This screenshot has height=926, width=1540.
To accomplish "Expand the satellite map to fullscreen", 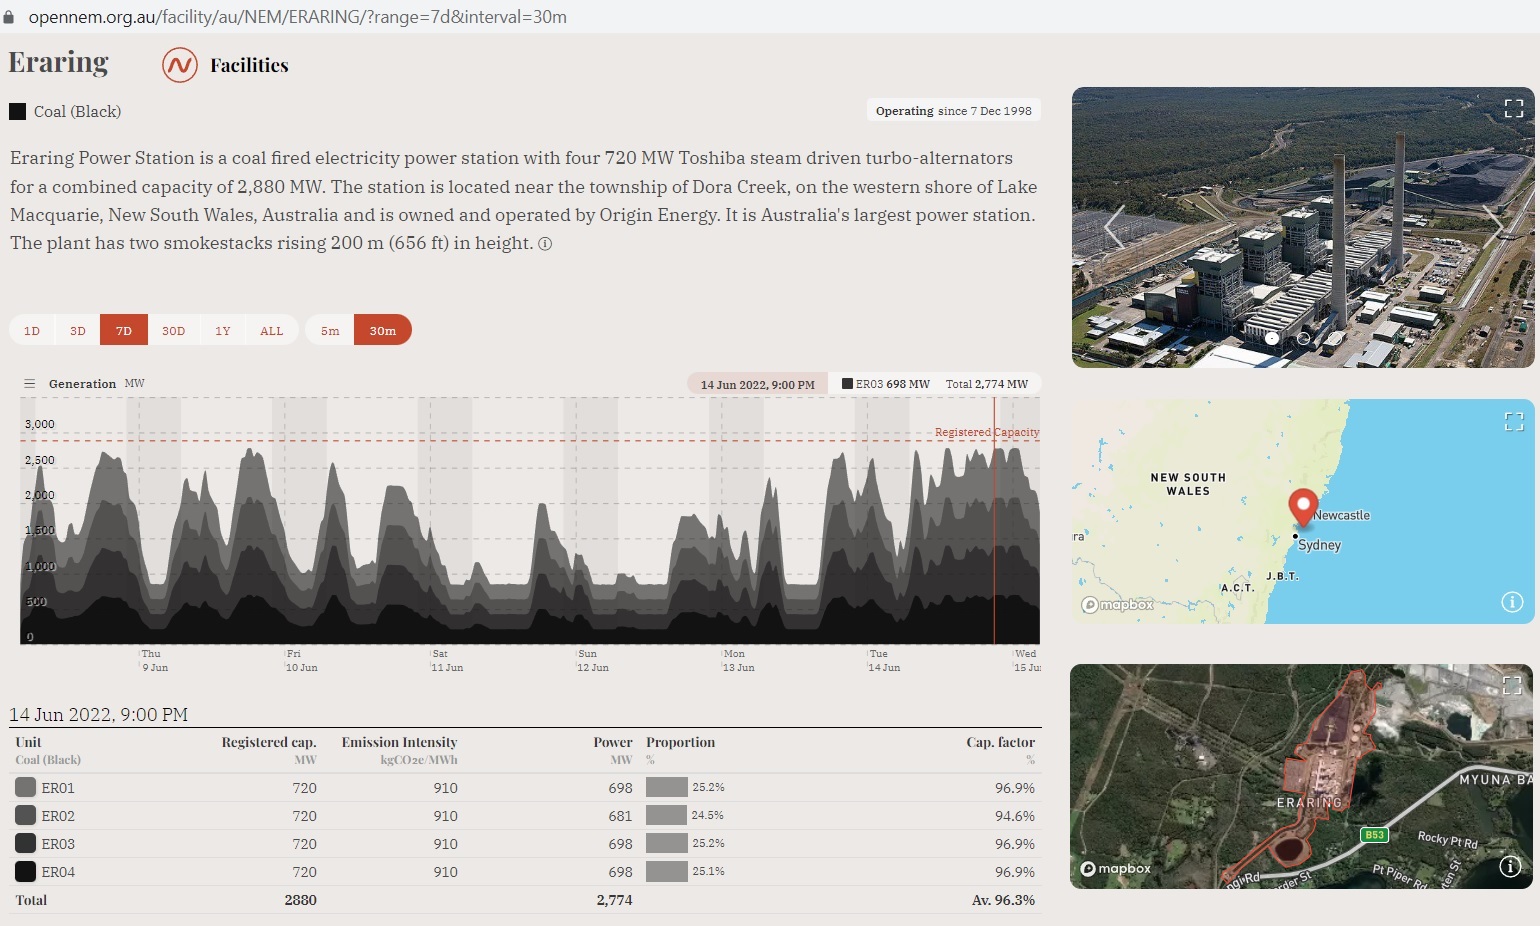I will pos(1512,685).
